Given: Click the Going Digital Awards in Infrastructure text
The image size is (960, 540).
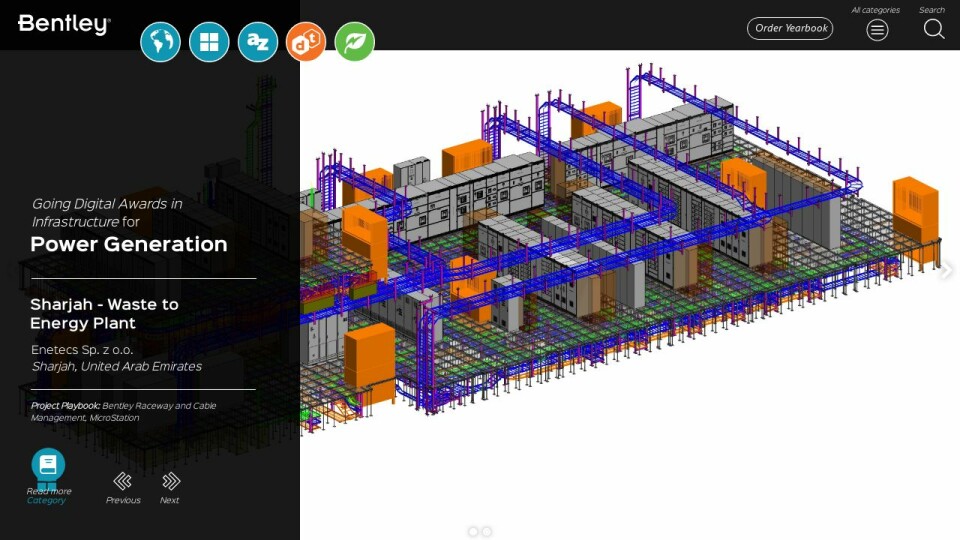Looking at the screenshot, I should coord(107,212).
